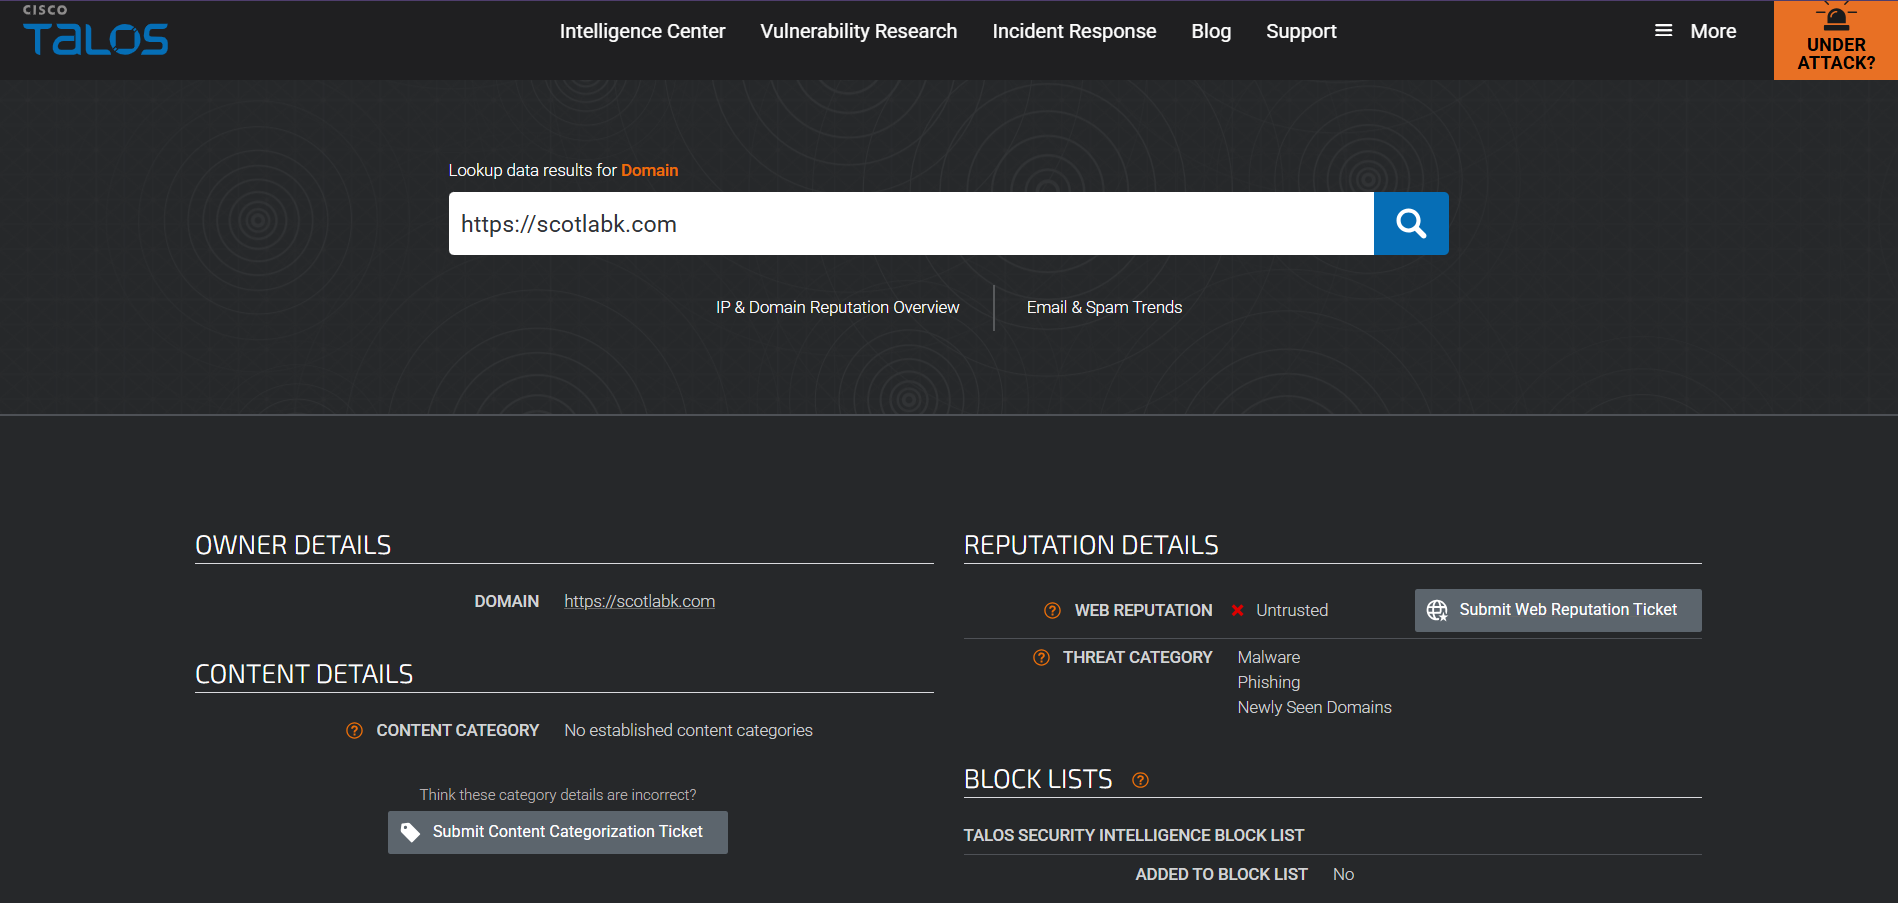
Task: Click the Web Reputation help icon
Action: [x=1052, y=611]
